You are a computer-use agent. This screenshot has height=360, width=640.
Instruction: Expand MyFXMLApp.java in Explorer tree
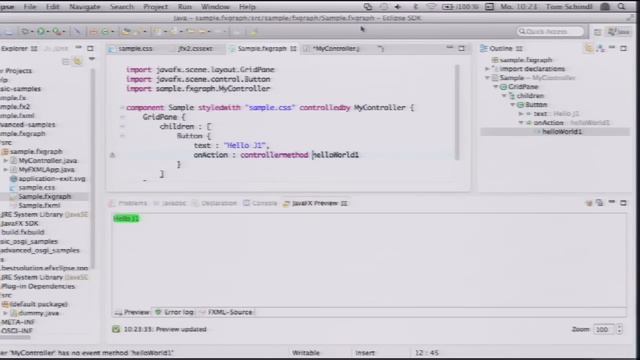(6, 170)
